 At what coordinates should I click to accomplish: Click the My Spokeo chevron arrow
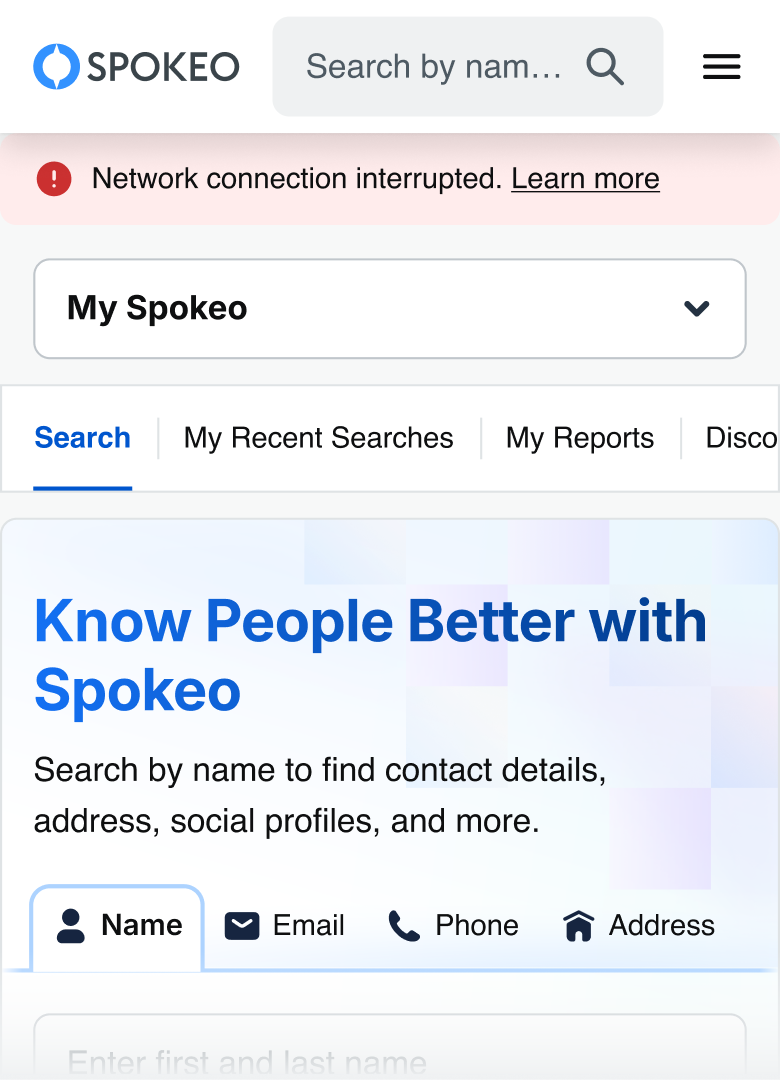coord(697,308)
